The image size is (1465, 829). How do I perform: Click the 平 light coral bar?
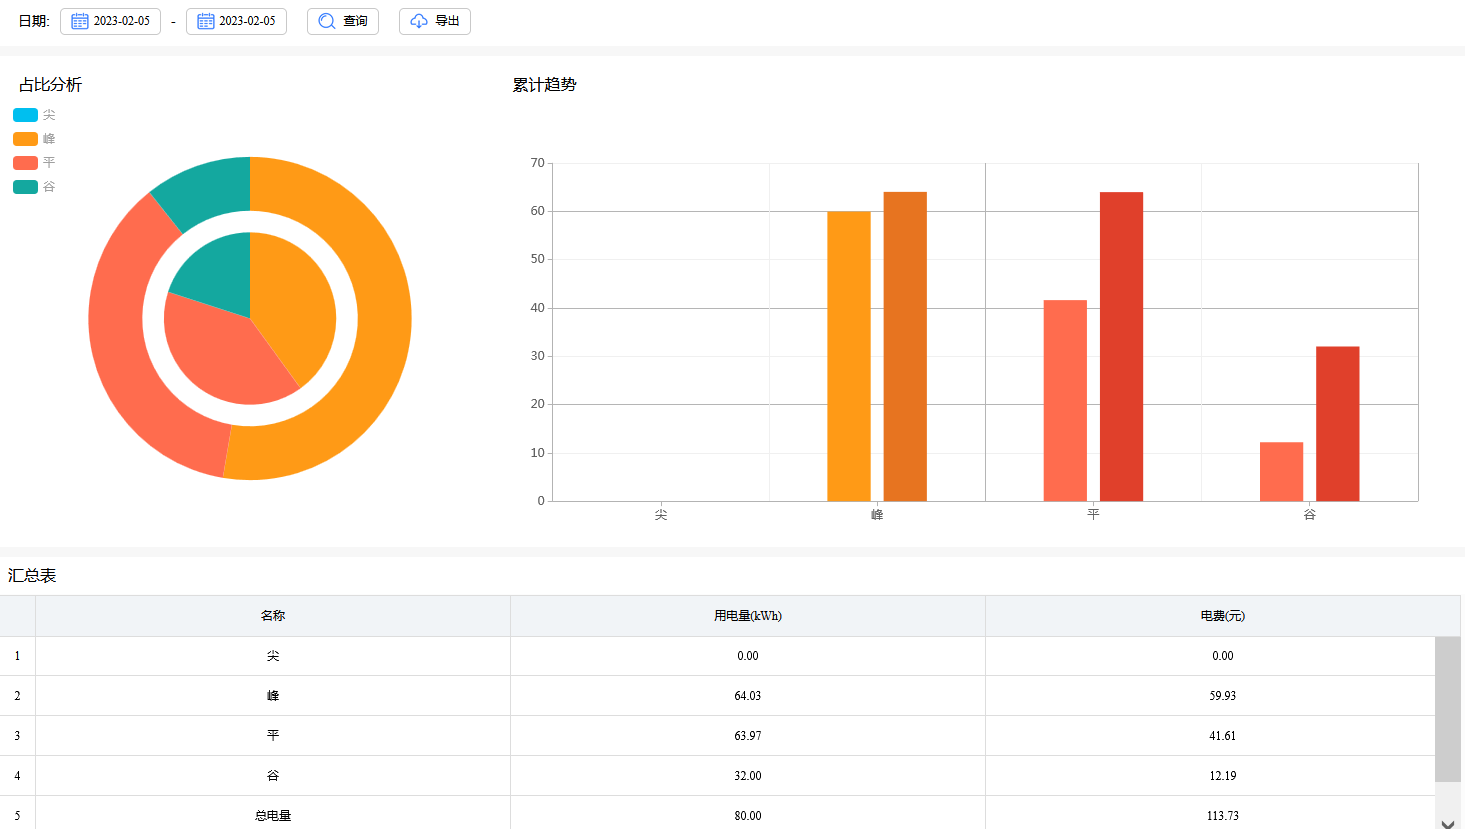coord(1065,400)
